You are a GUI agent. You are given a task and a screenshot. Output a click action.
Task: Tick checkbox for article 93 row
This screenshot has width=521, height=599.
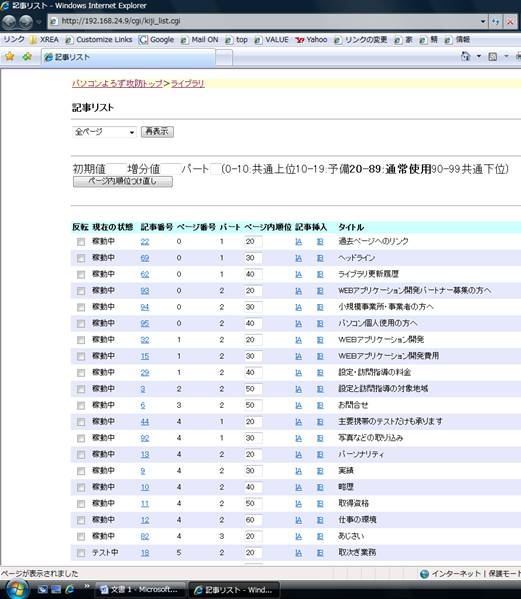pyautogui.click(x=81, y=291)
